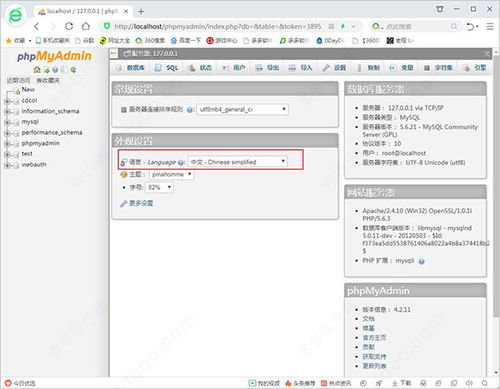This screenshot has width=500, height=389.
Task: Click the official homepage link, third below version info
Action: 374,338
